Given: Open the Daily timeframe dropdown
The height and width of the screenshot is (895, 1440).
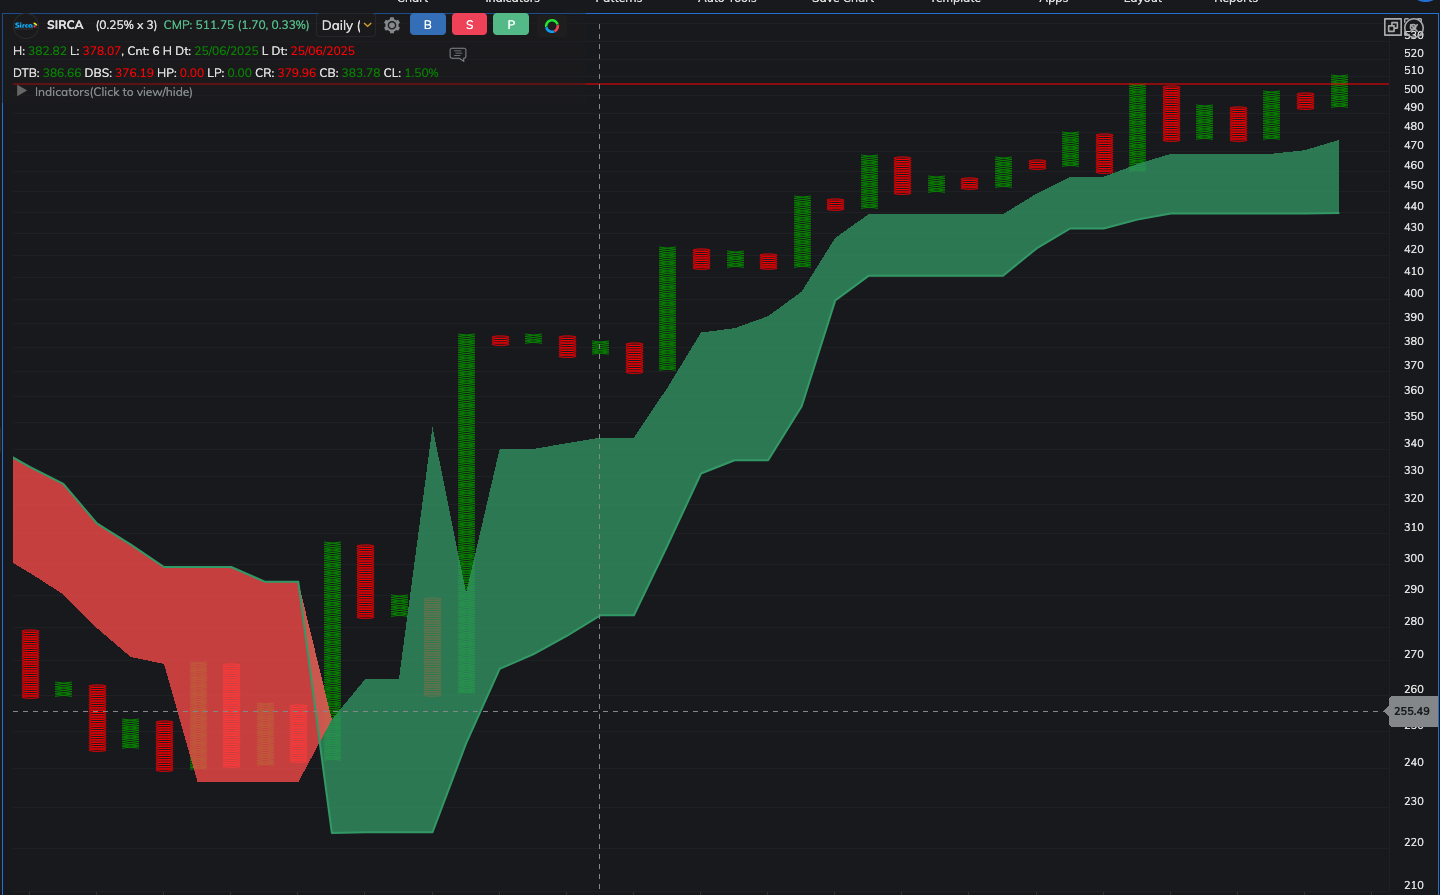Looking at the screenshot, I should click(346, 25).
